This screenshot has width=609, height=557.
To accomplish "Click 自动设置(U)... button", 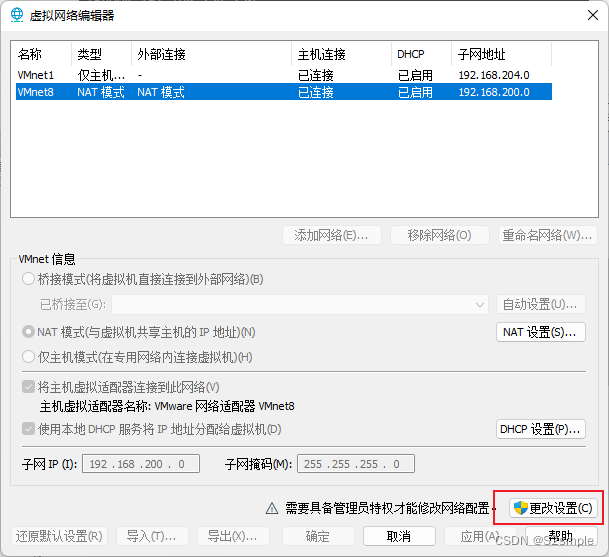I will tap(540, 304).
